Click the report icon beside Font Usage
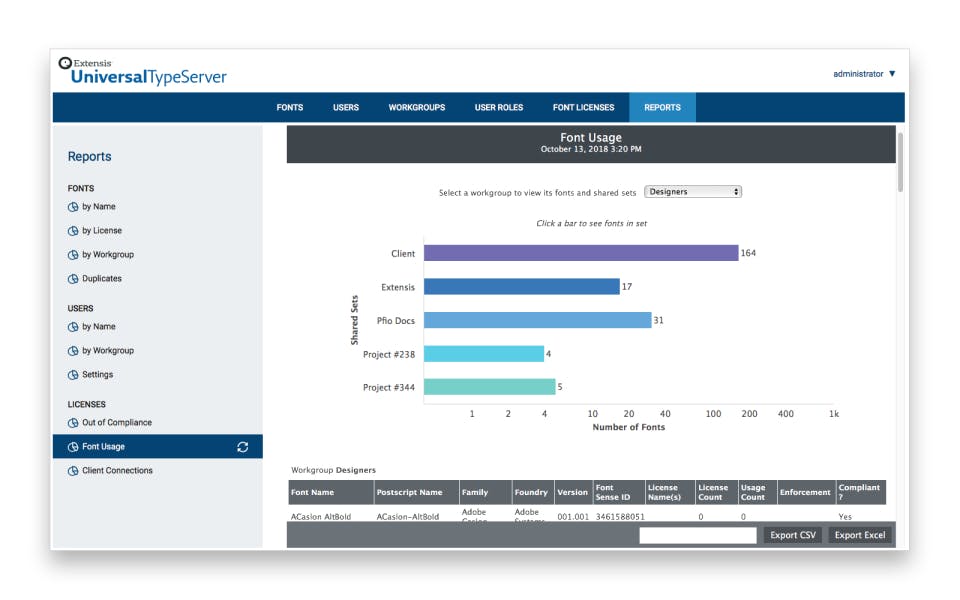The width and height of the screenshot is (960, 600). (x=73, y=447)
